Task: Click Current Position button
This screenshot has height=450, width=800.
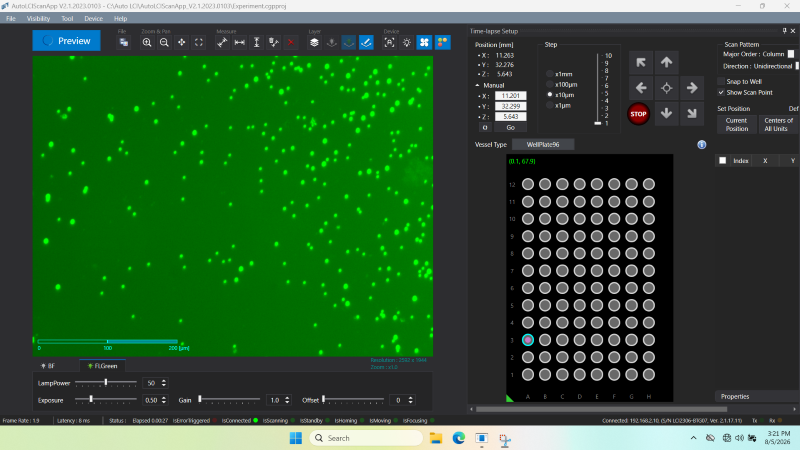Action: [x=736, y=124]
